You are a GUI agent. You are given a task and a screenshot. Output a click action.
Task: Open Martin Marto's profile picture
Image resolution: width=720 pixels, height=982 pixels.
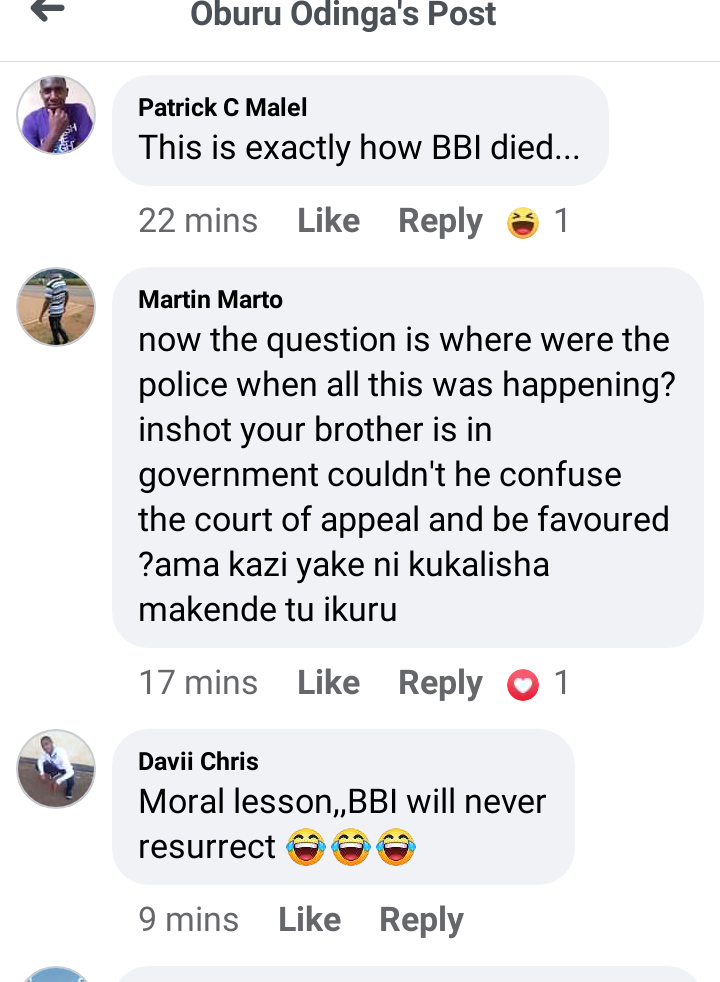tap(56, 307)
